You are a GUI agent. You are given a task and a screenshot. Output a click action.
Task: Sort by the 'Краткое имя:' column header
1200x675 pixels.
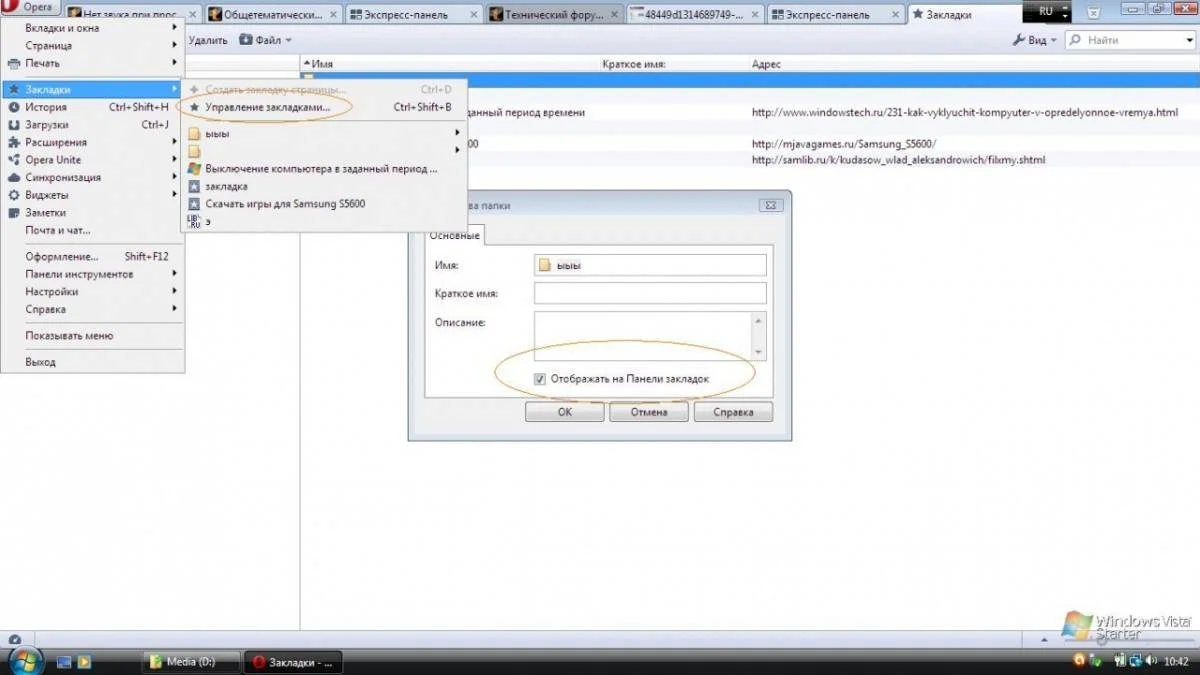pyautogui.click(x=675, y=64)
